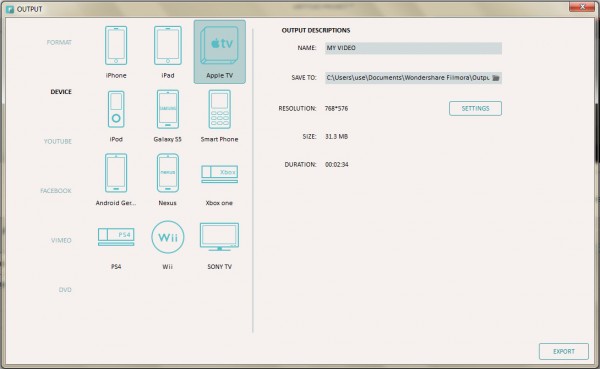
Task: Select the Galaxy S5 preset
Action: pos(168,116)
